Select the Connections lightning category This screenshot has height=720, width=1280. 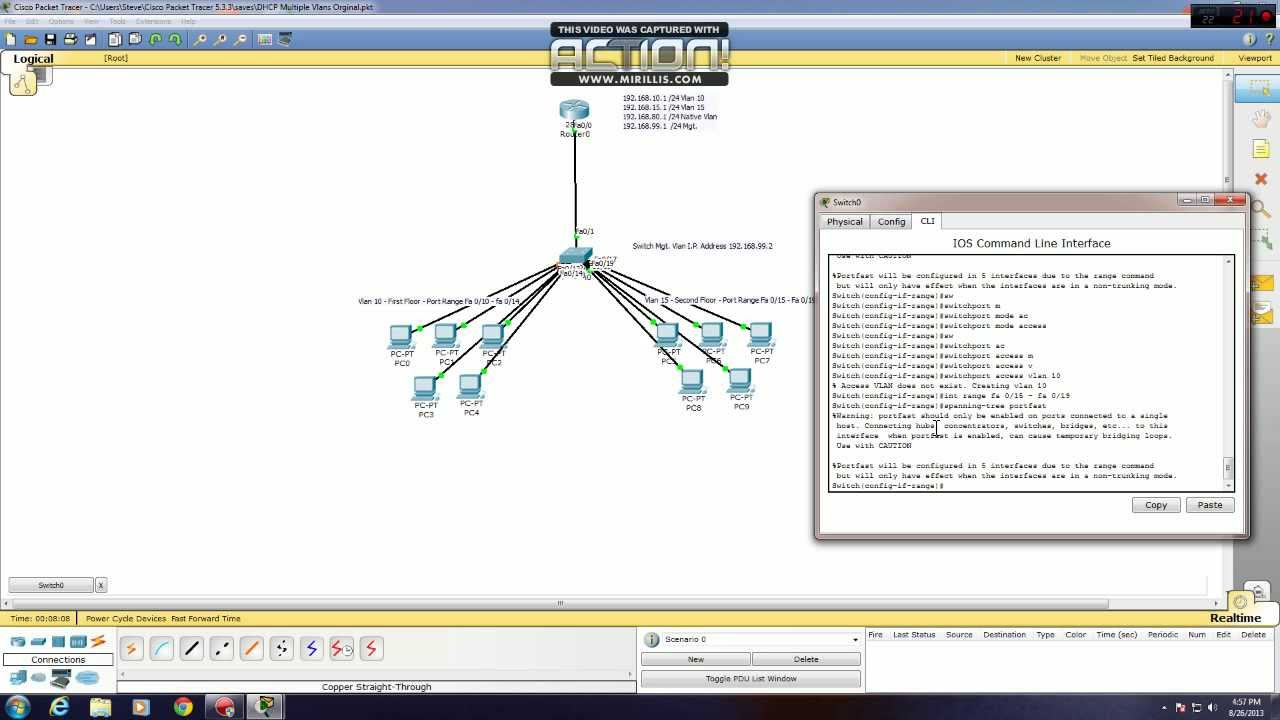tap(98, 641)
